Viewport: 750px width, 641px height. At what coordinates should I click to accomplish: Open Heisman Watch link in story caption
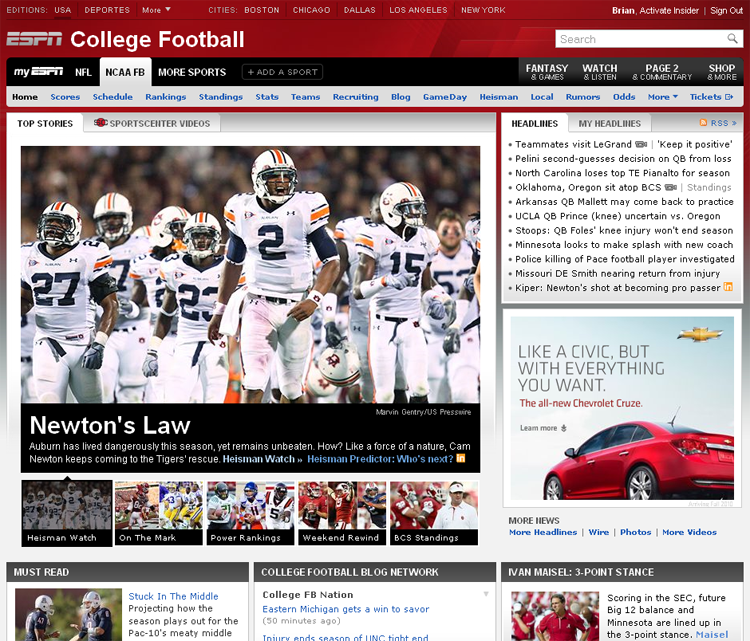(262, 459)
